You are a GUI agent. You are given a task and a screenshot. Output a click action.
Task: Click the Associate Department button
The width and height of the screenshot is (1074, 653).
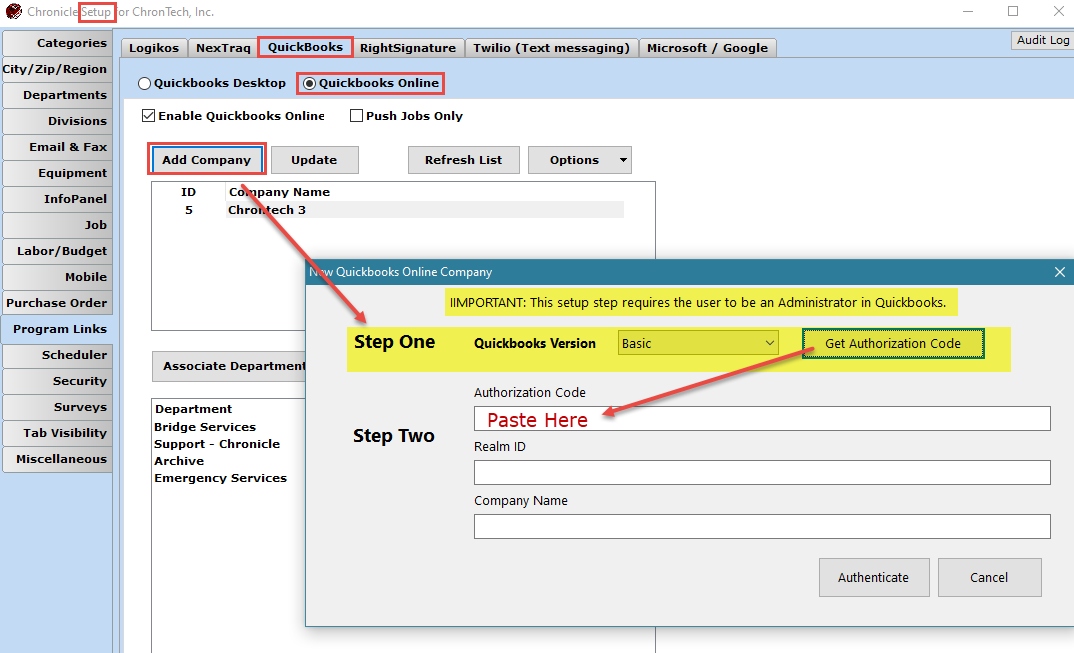(x=229, y=367)
